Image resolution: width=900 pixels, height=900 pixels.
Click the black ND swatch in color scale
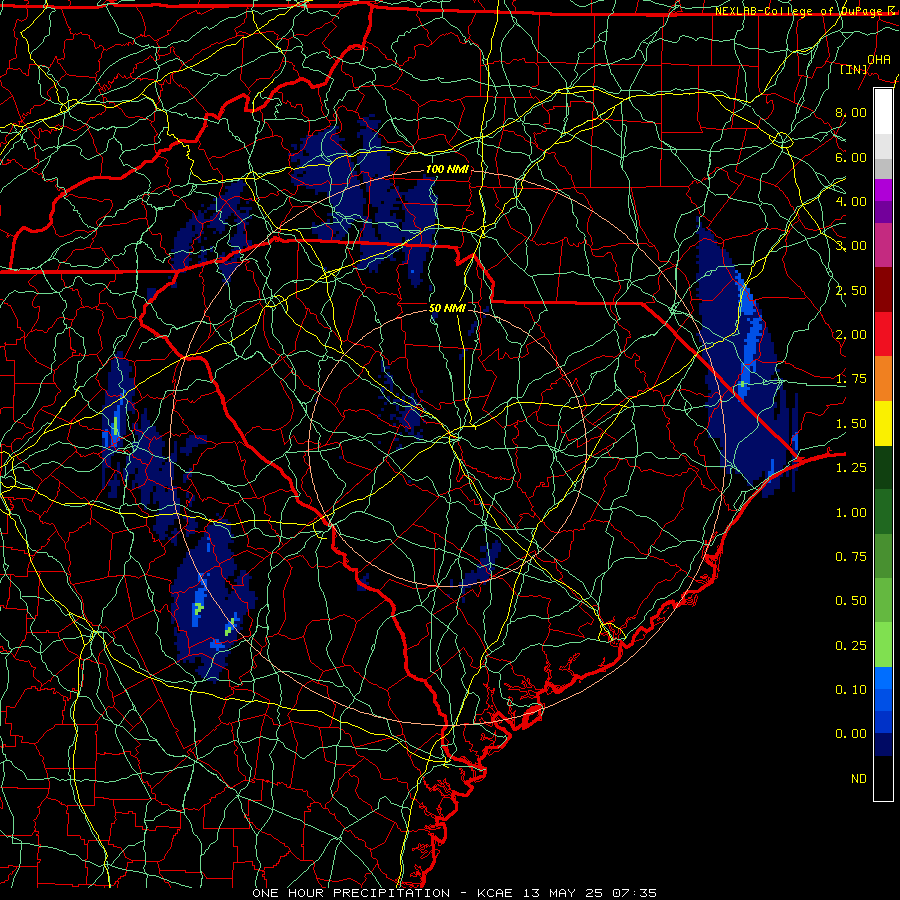pos(883,778)
